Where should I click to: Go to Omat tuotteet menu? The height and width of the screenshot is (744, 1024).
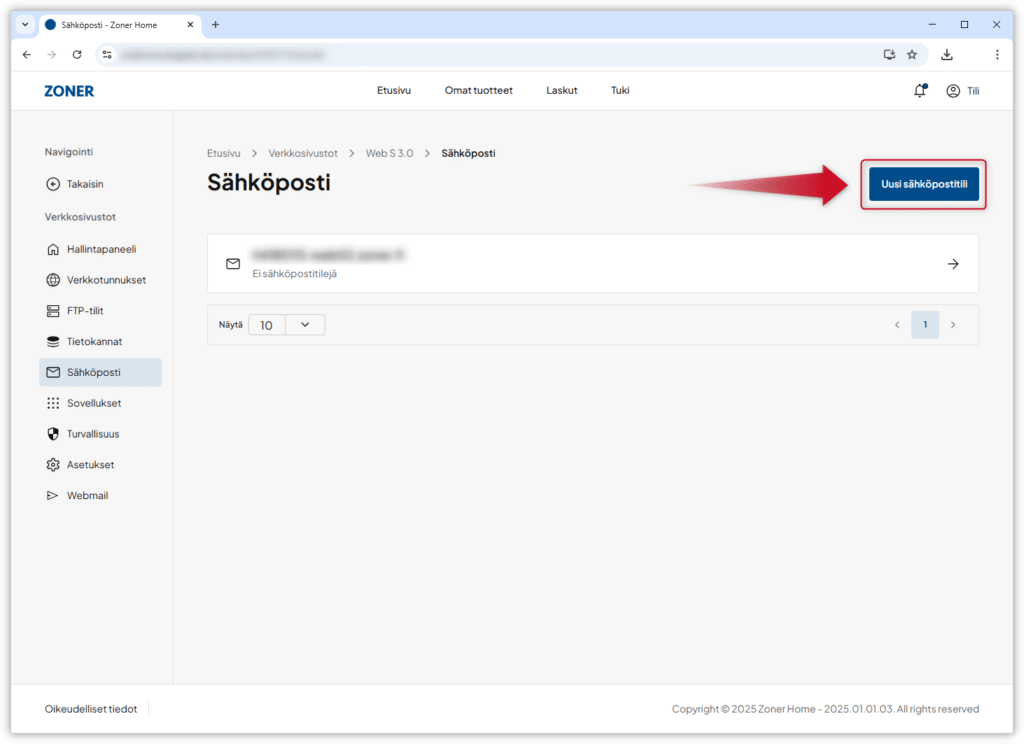click(478, 91)
